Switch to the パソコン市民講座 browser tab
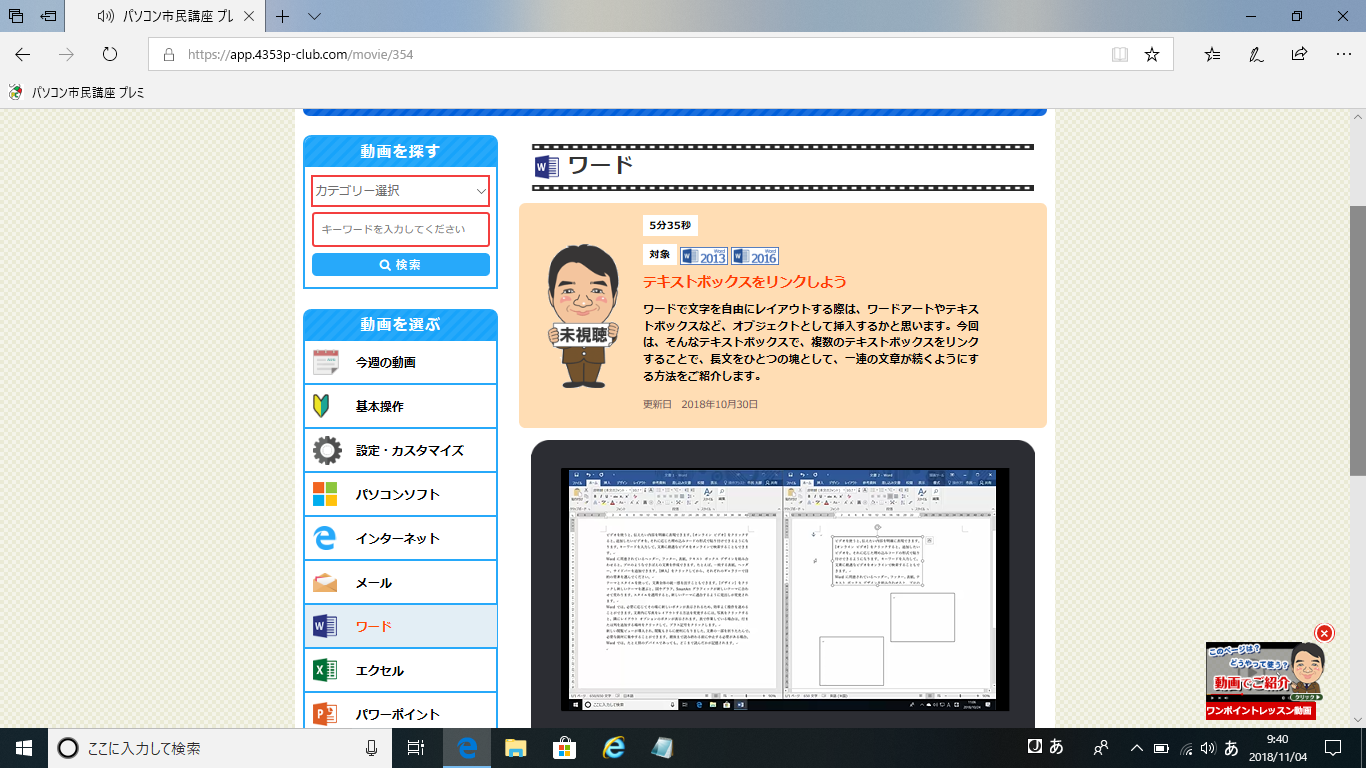Viewport: 1366px width, 768px height. (x=170, y=17)
